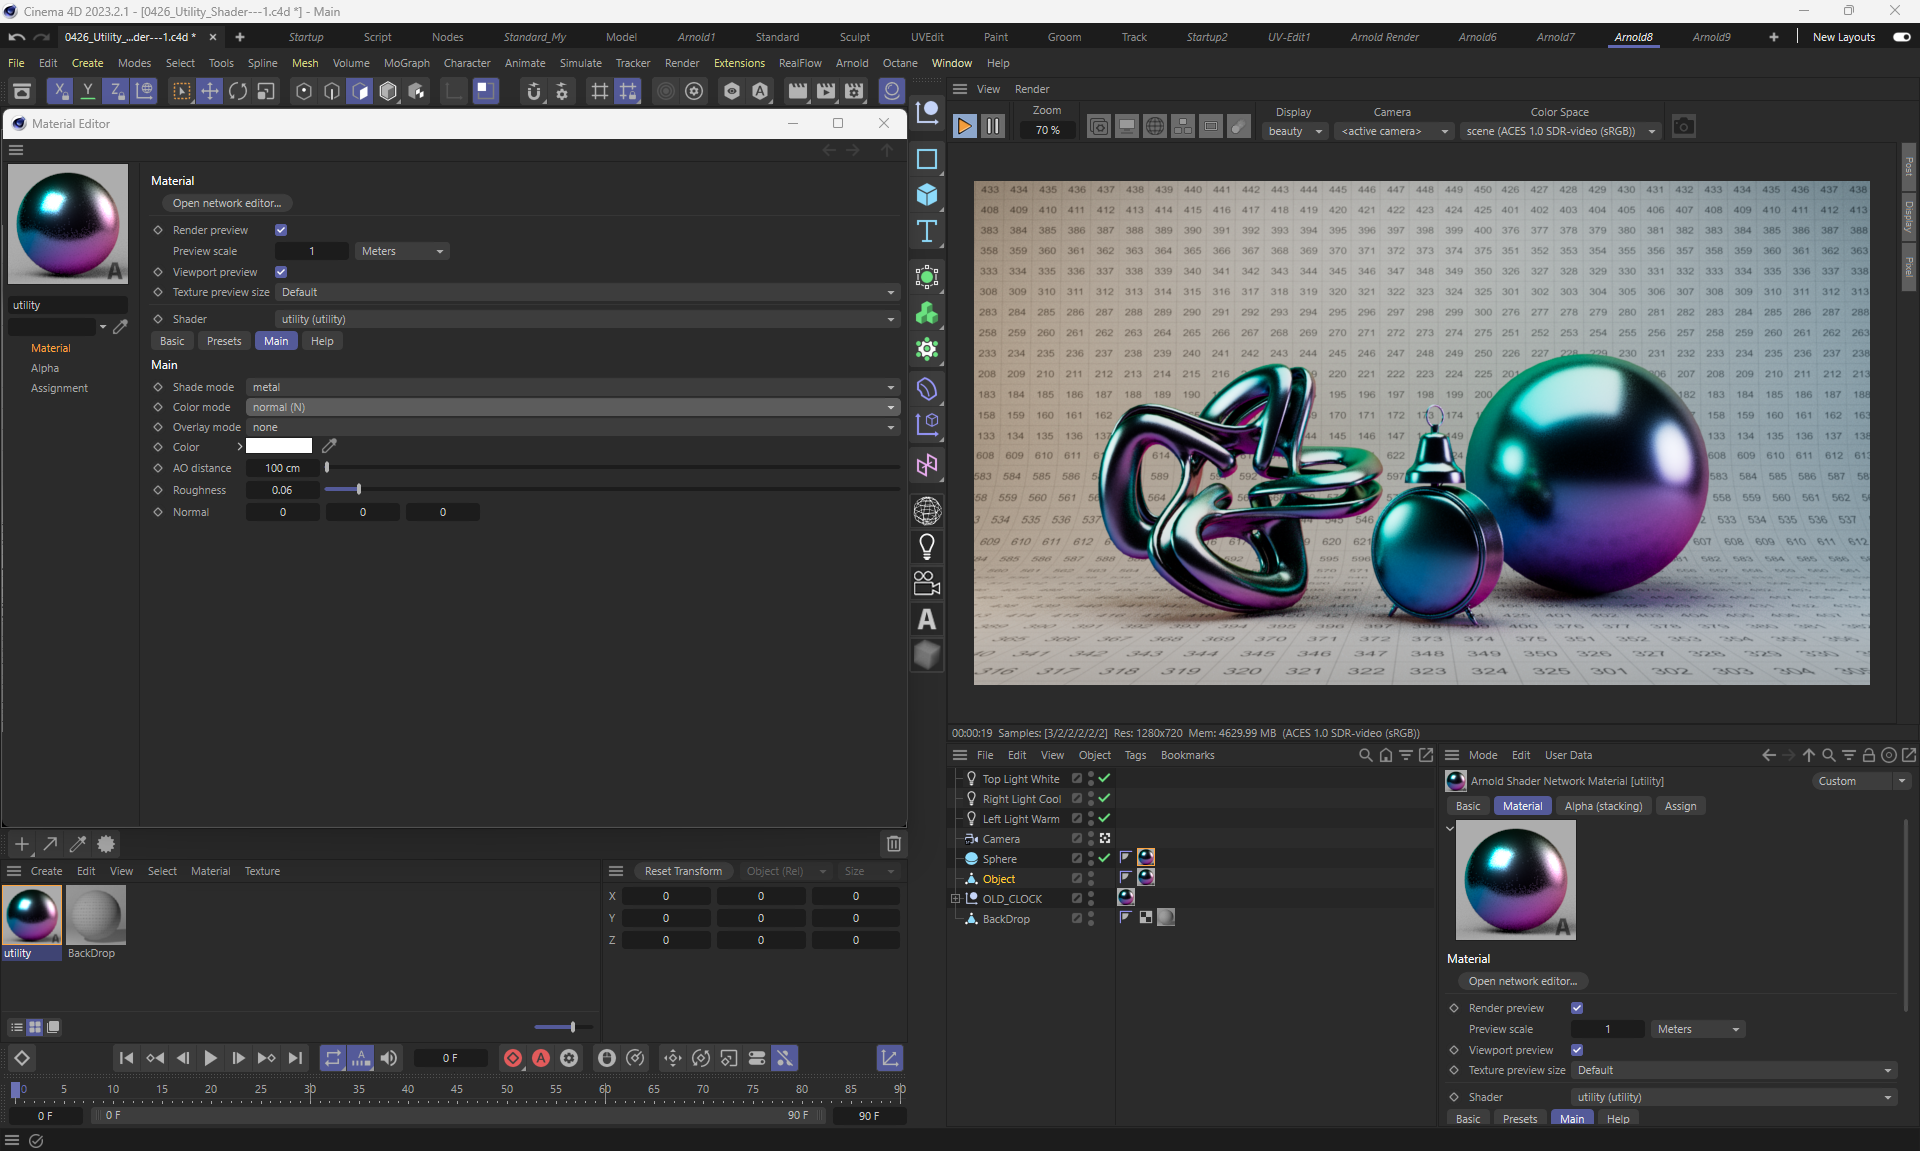Switch to the Presets tab in Material Editor

[224, 341]
